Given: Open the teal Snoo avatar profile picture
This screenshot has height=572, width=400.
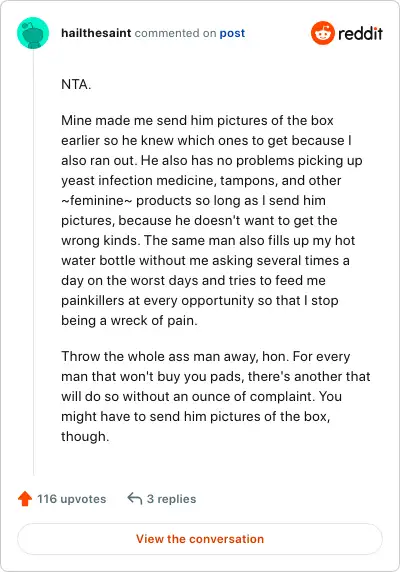Looking at the screenshot, I should point(33,33).
